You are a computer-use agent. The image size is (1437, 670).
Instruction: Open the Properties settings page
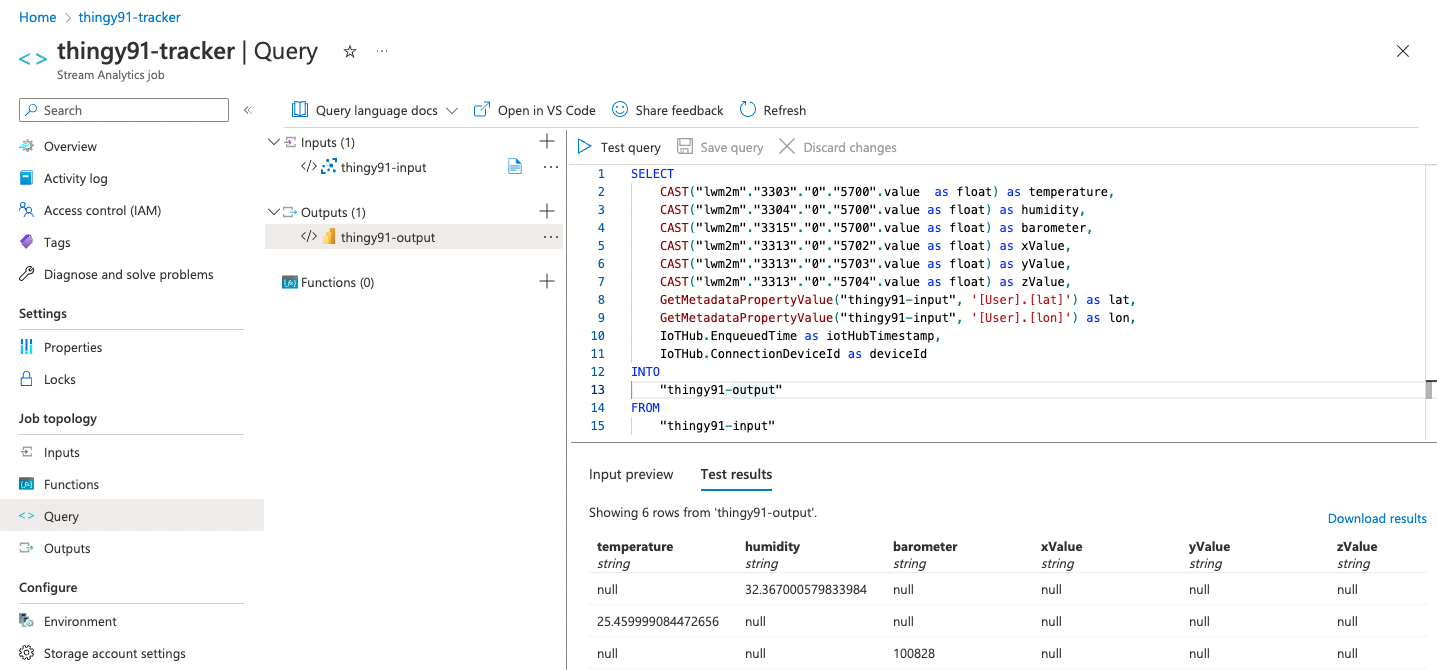point(73,347)
